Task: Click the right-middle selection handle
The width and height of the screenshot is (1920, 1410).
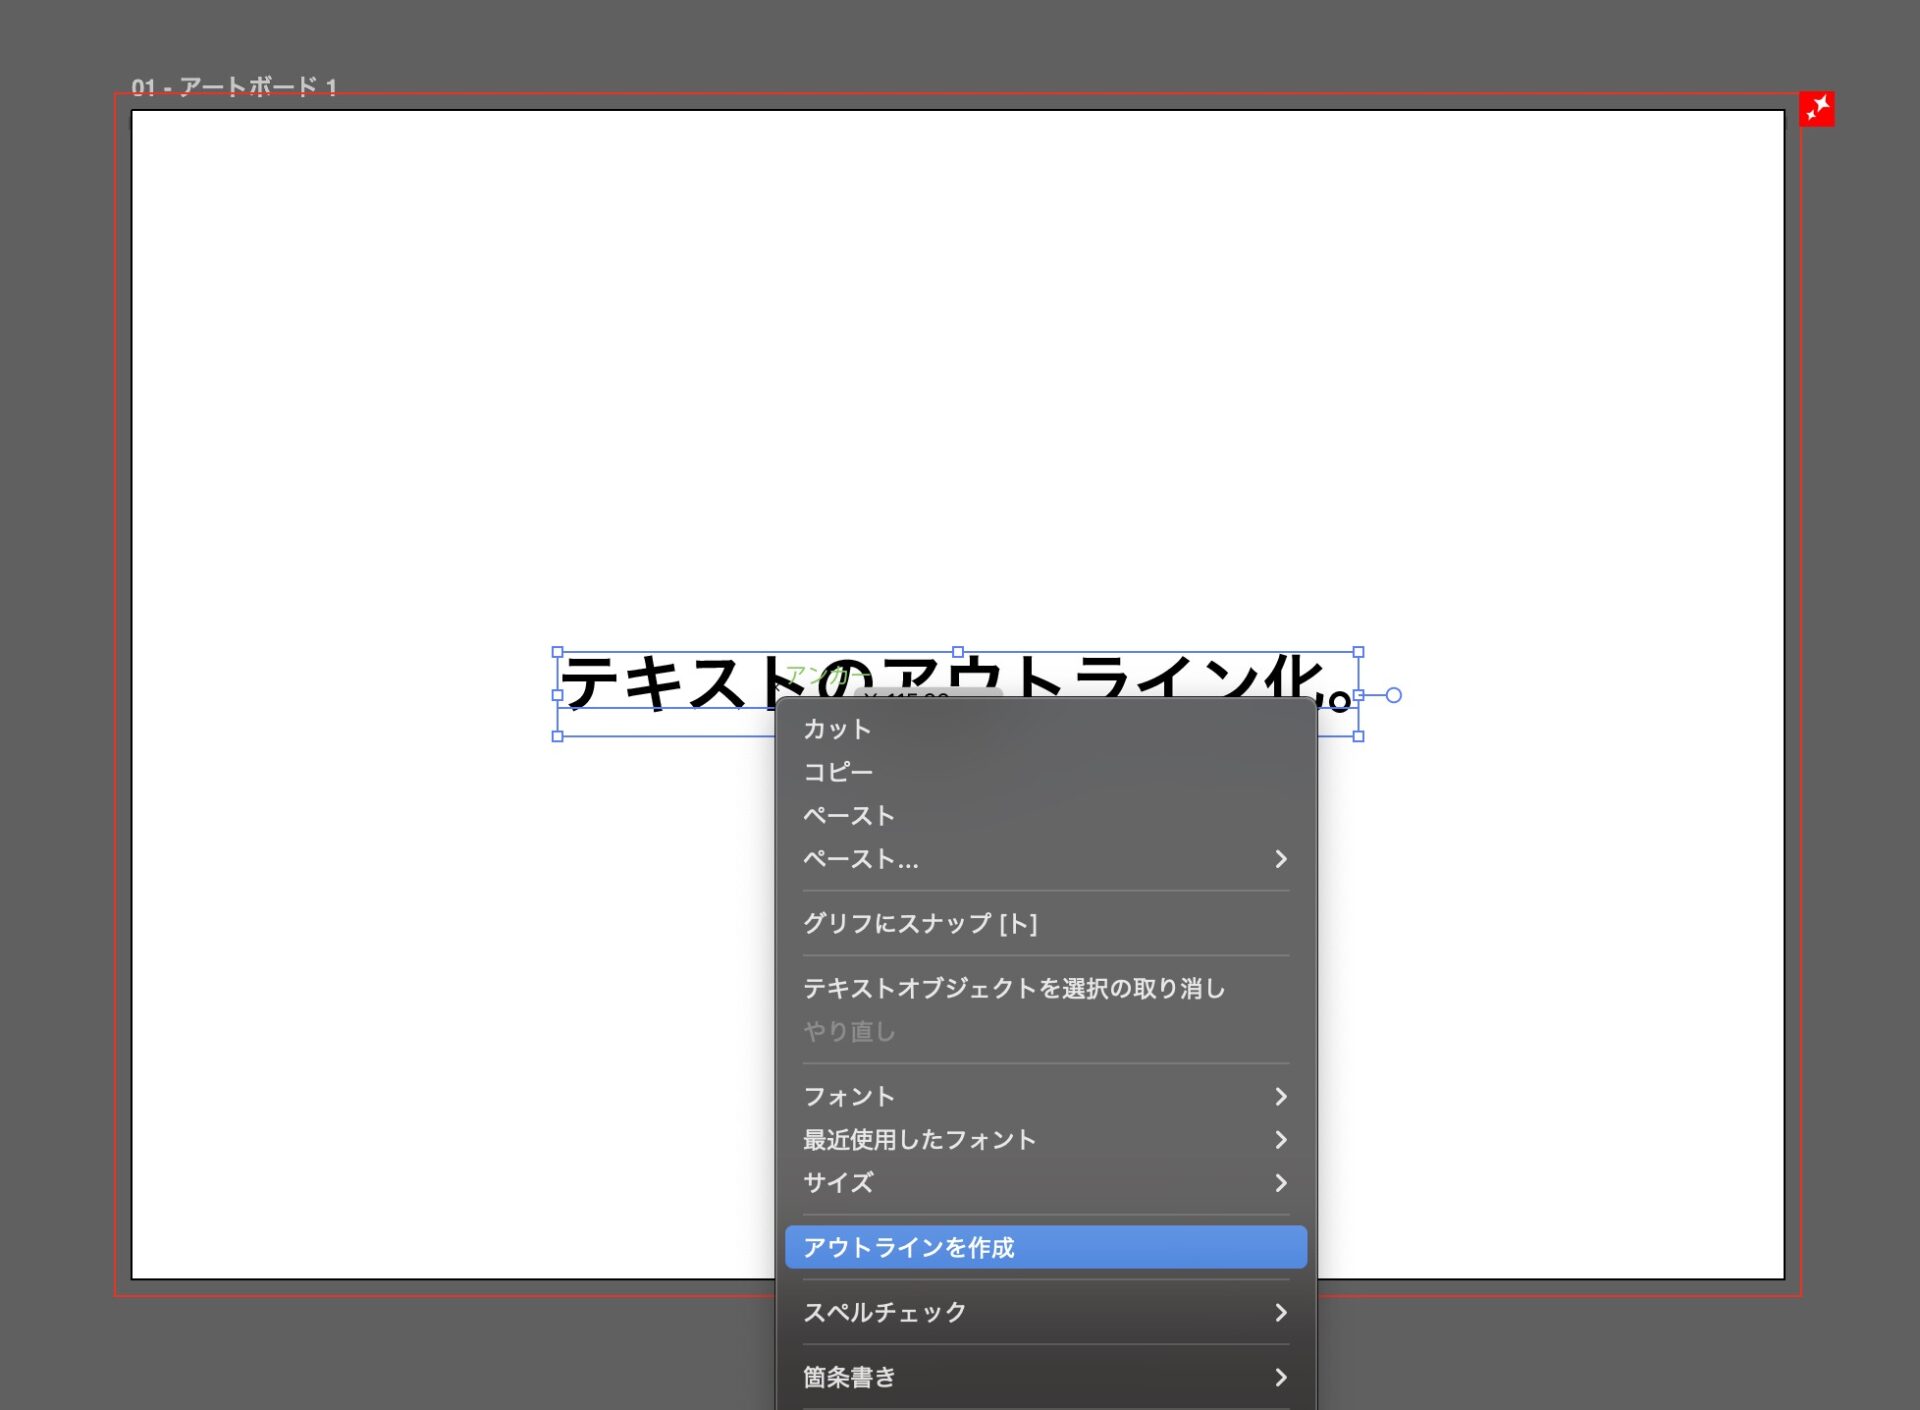Action: pyautogui.click(x=1359, y=693)
